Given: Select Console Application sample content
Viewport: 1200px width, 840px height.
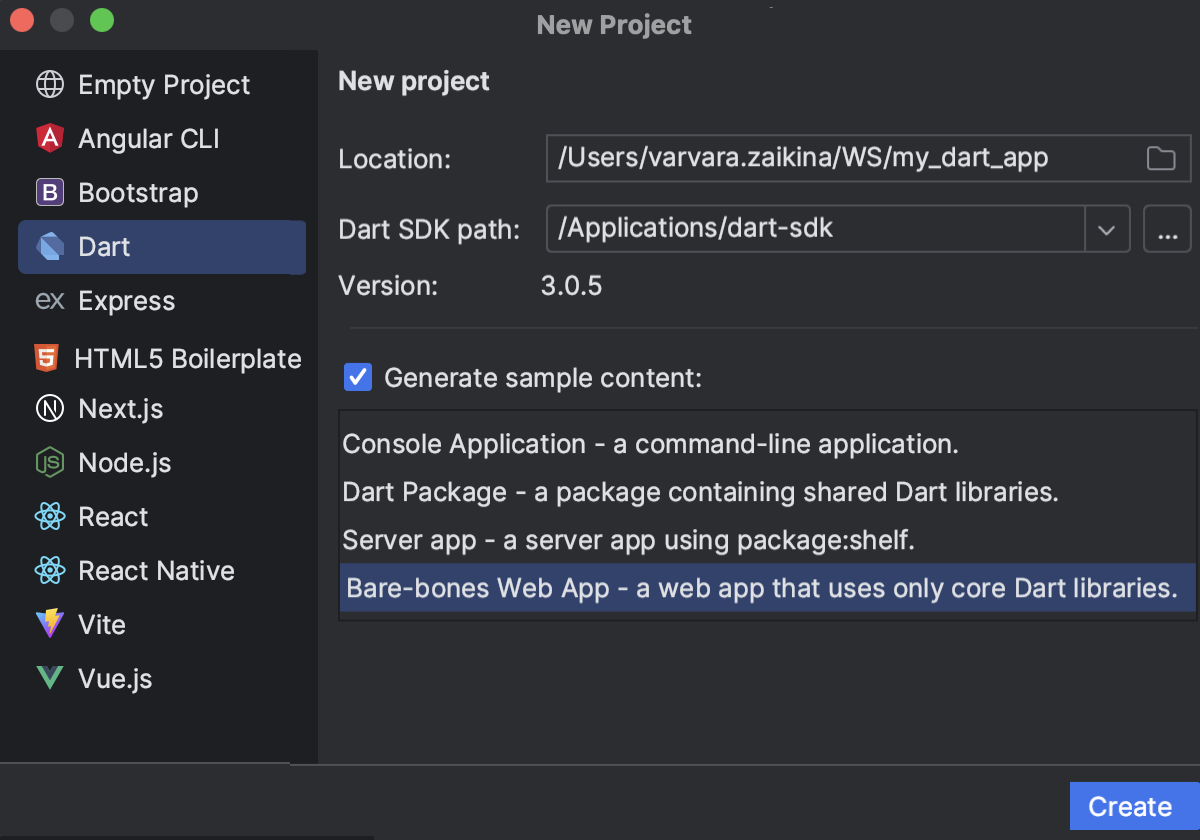Looking at the screenshot, I should pyautogui.click(x=650, y=444).
